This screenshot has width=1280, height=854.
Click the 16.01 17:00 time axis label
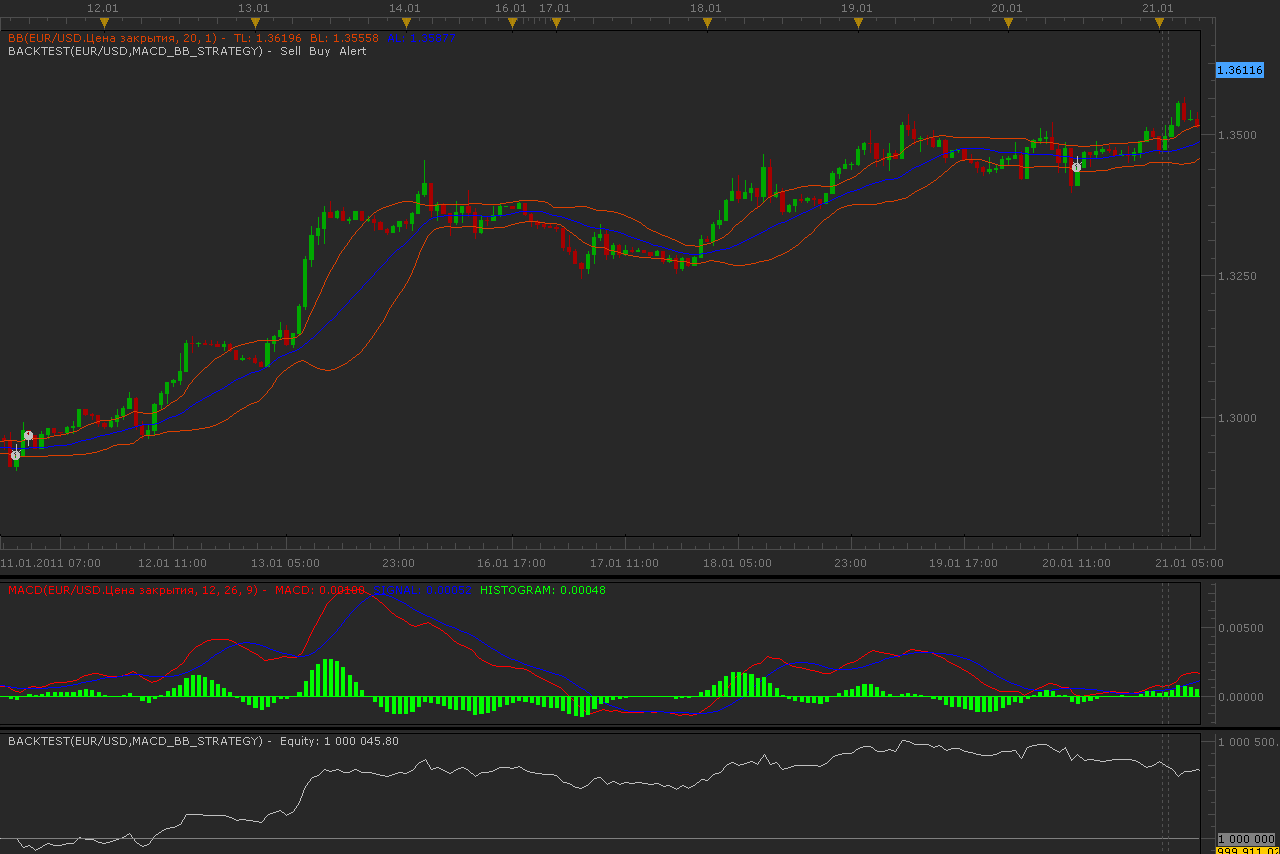[512, 563]
